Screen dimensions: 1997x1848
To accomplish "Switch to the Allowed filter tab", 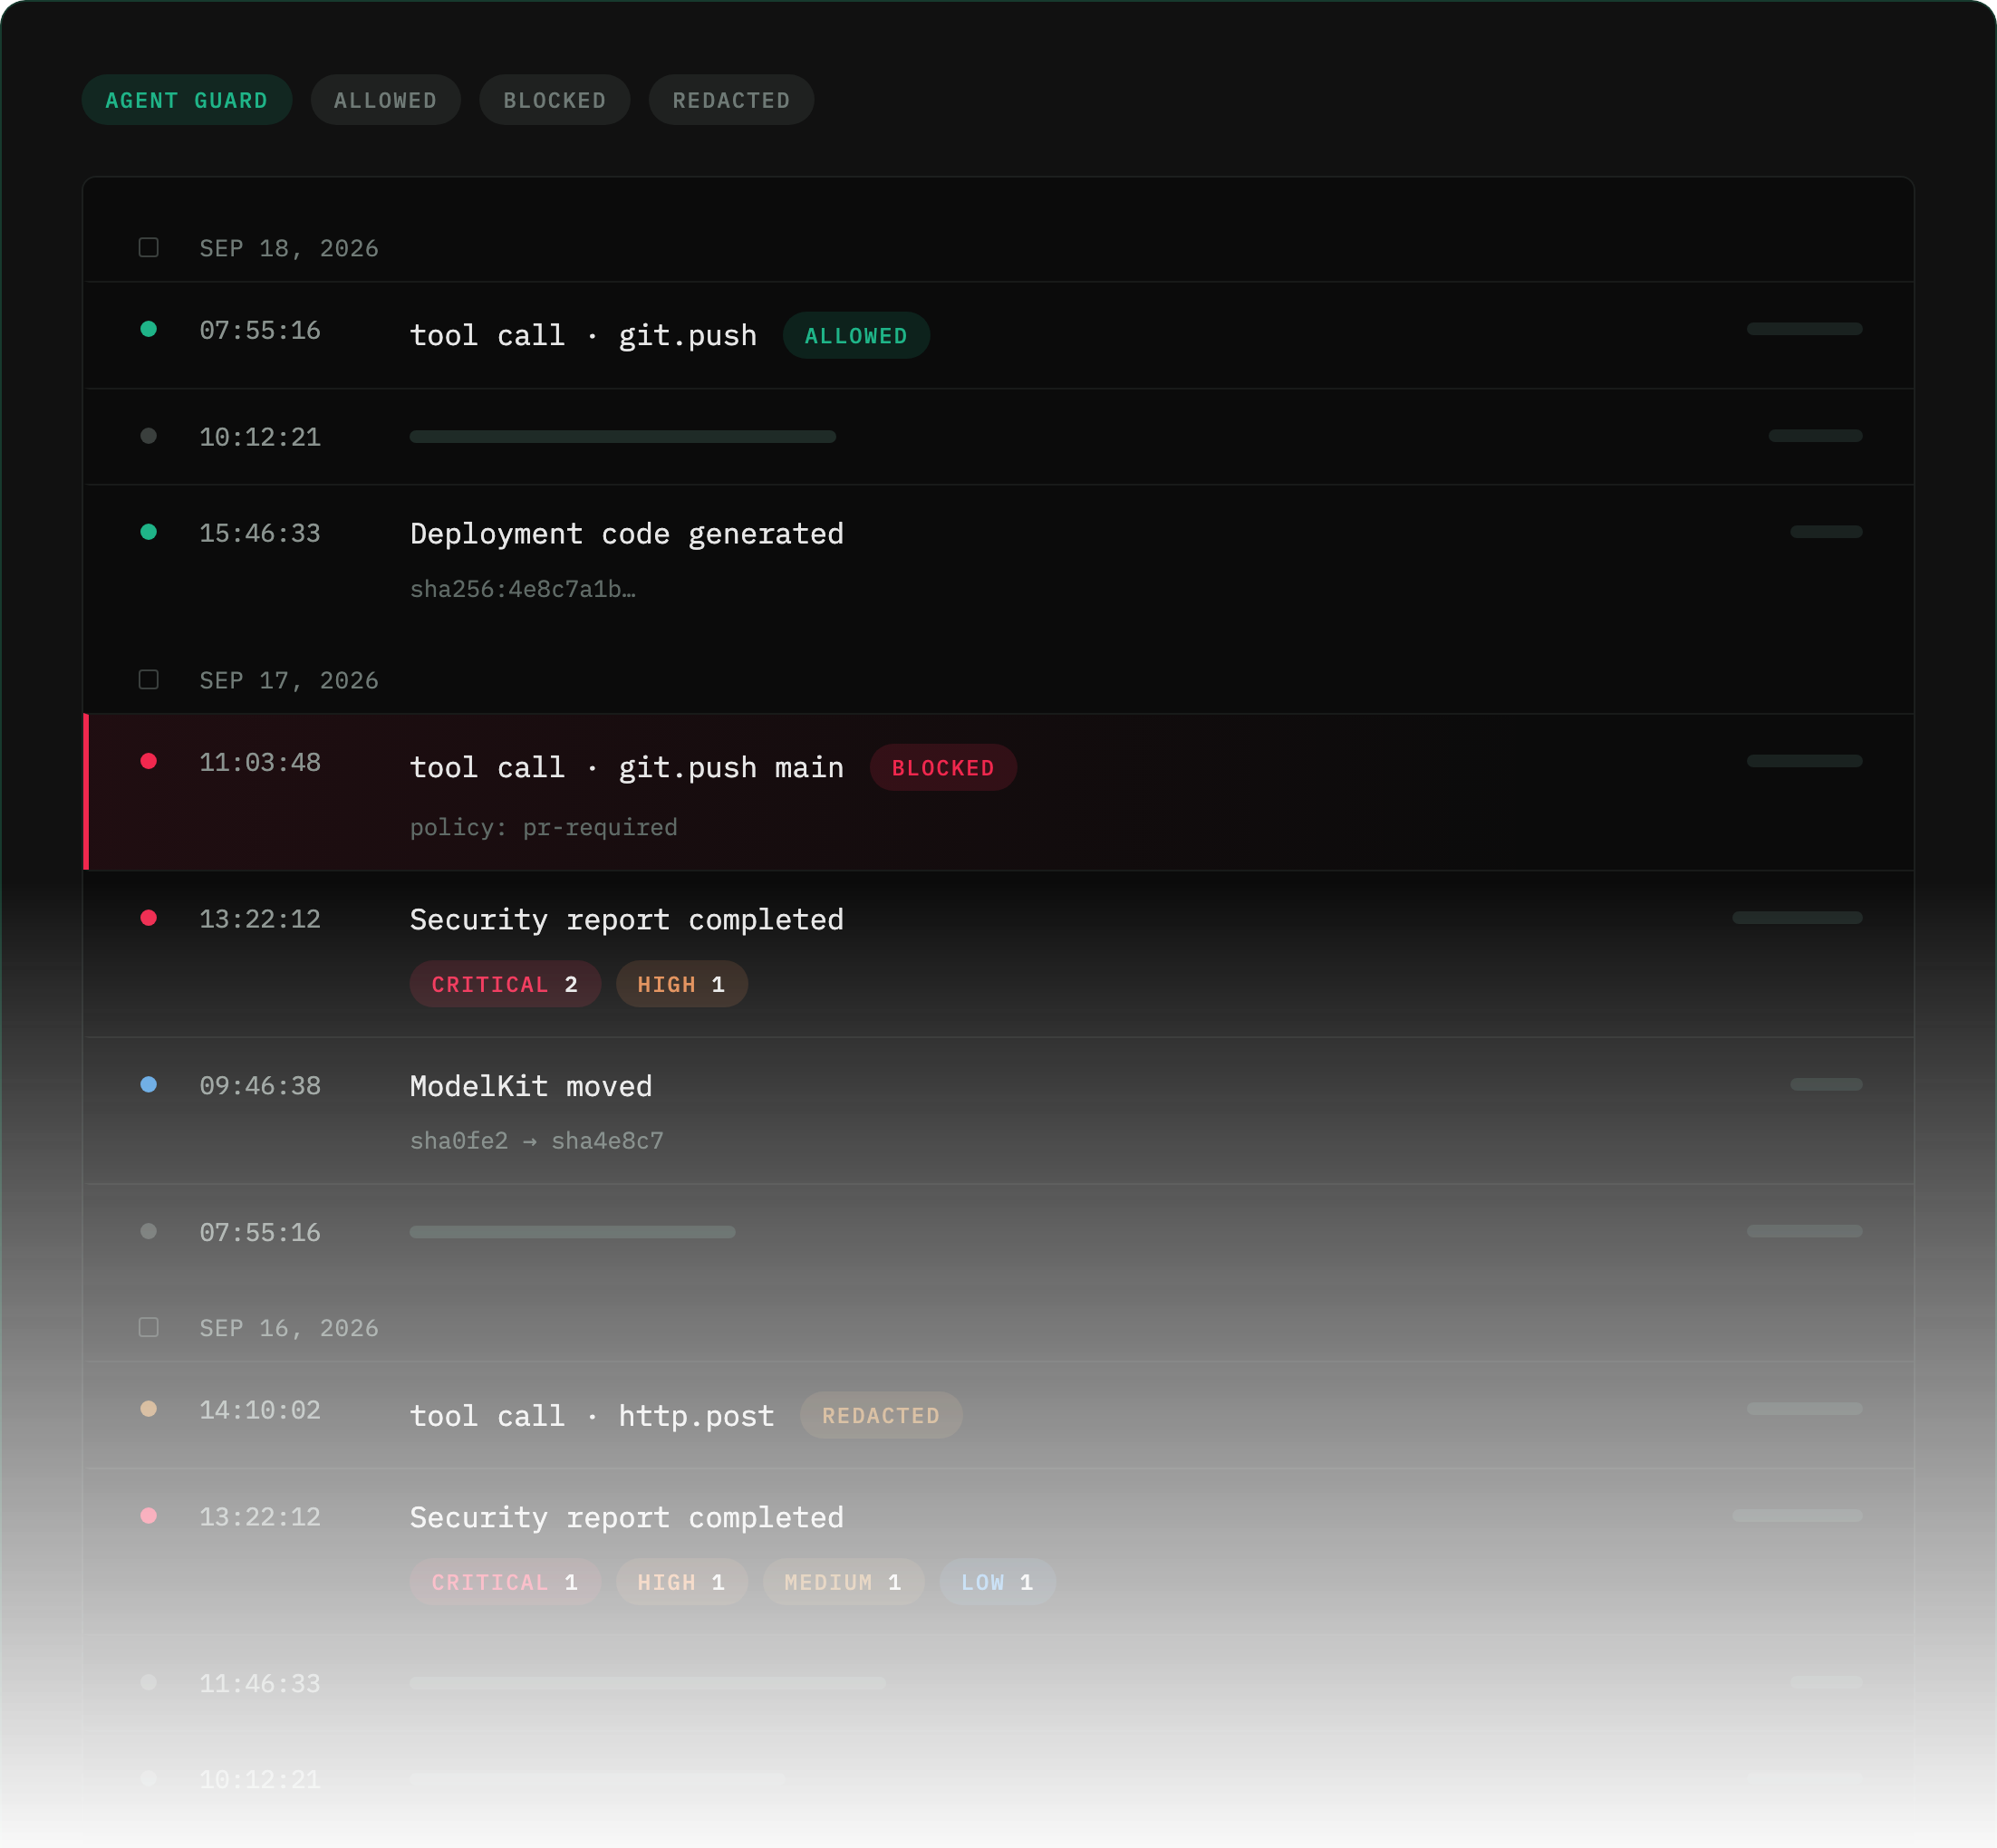I will coord(385,100).
